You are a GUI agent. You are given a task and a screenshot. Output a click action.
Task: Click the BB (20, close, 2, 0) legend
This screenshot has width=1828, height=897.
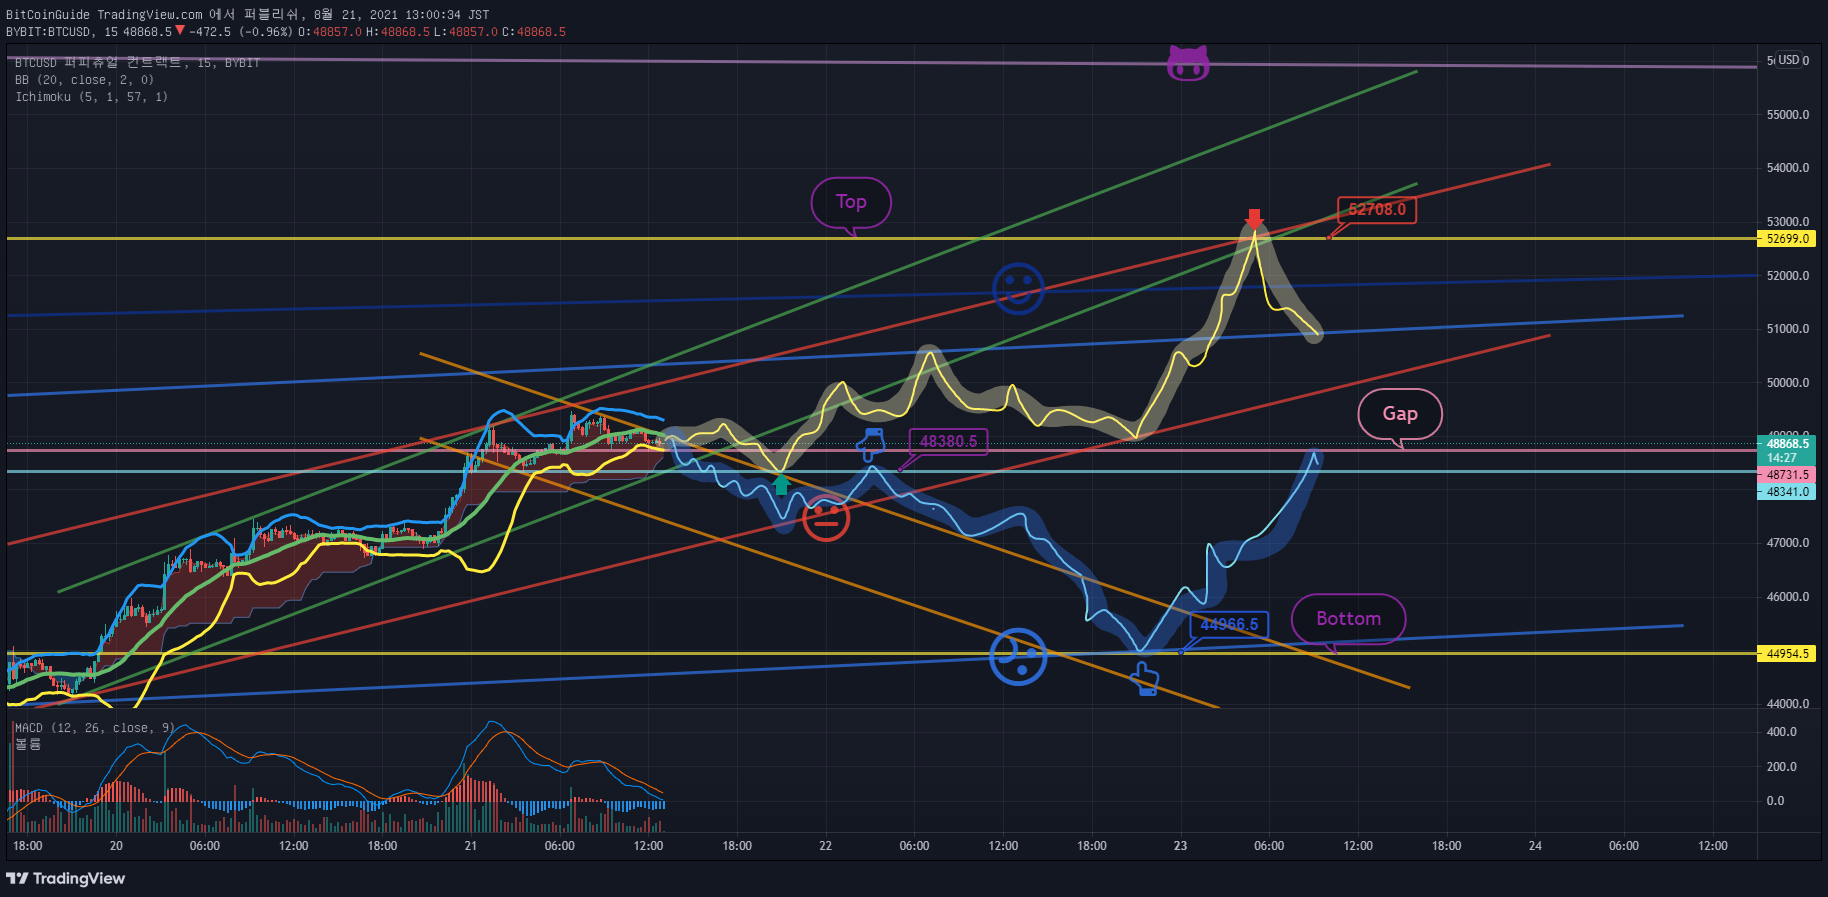(85, 80)
